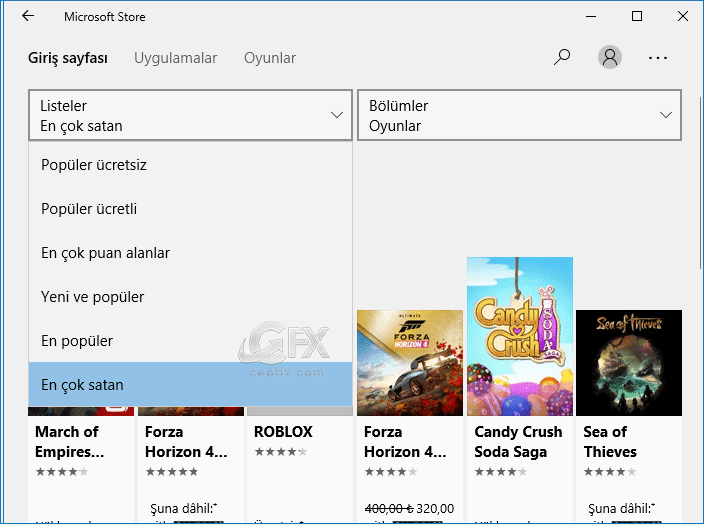Choose Yeni ve popüler option
Image resolution: width=704 pixels, height=524 pixels.
click(x=190, y=297)
